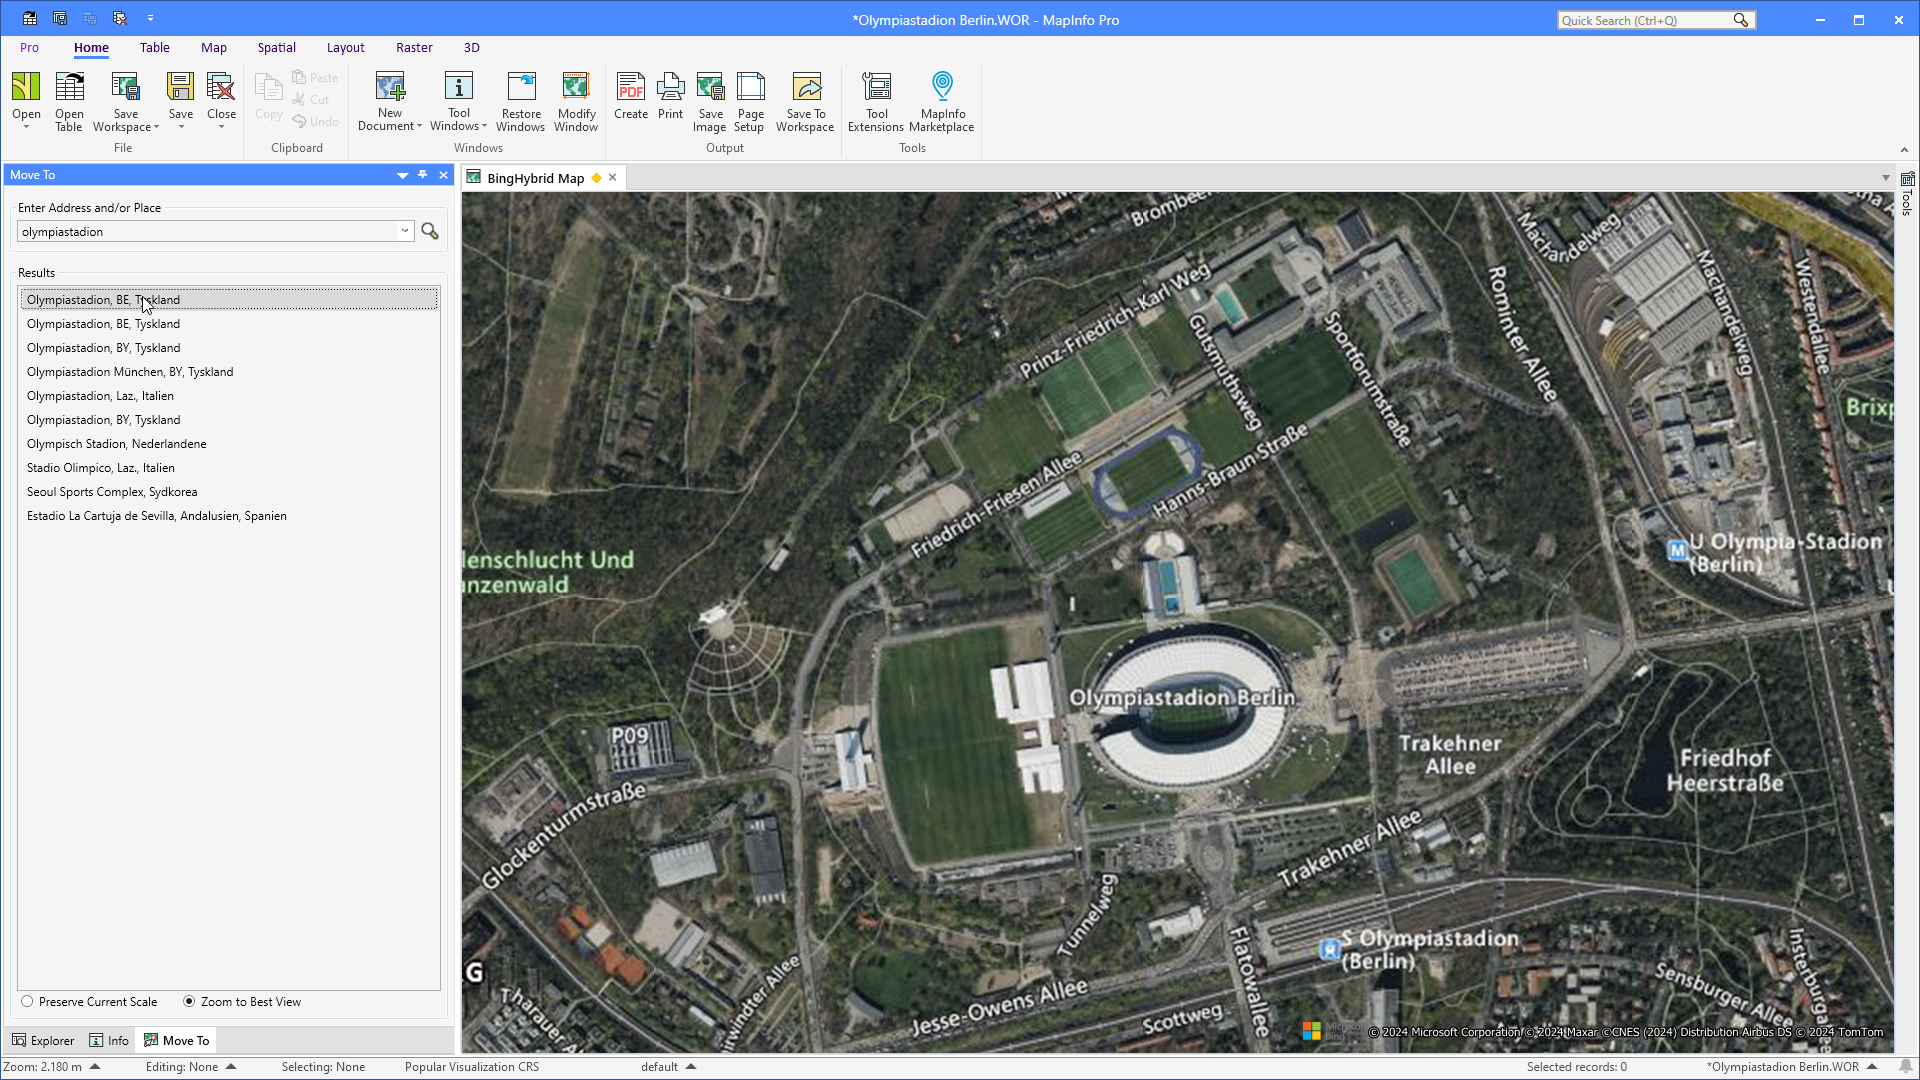
Task: Enable Preserve Current Scale
Action: (x=26, y=1001)
